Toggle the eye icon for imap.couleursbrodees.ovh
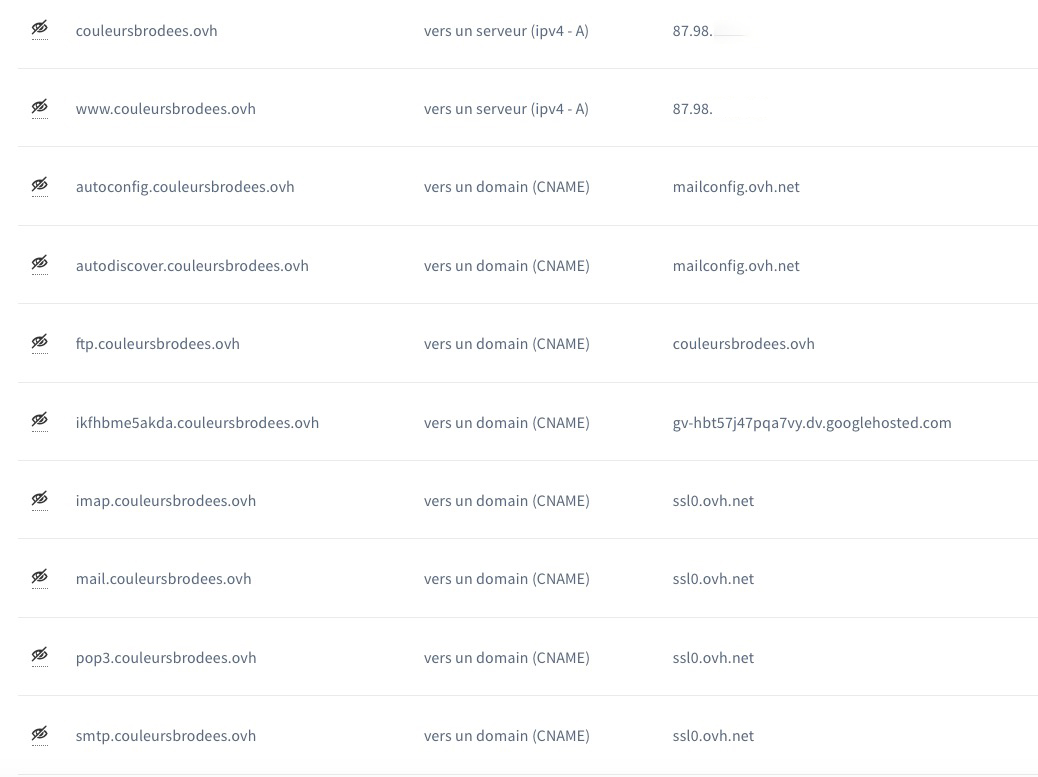Image resolution: width=1038 pixels, height=777 pixels. [40, 499]
